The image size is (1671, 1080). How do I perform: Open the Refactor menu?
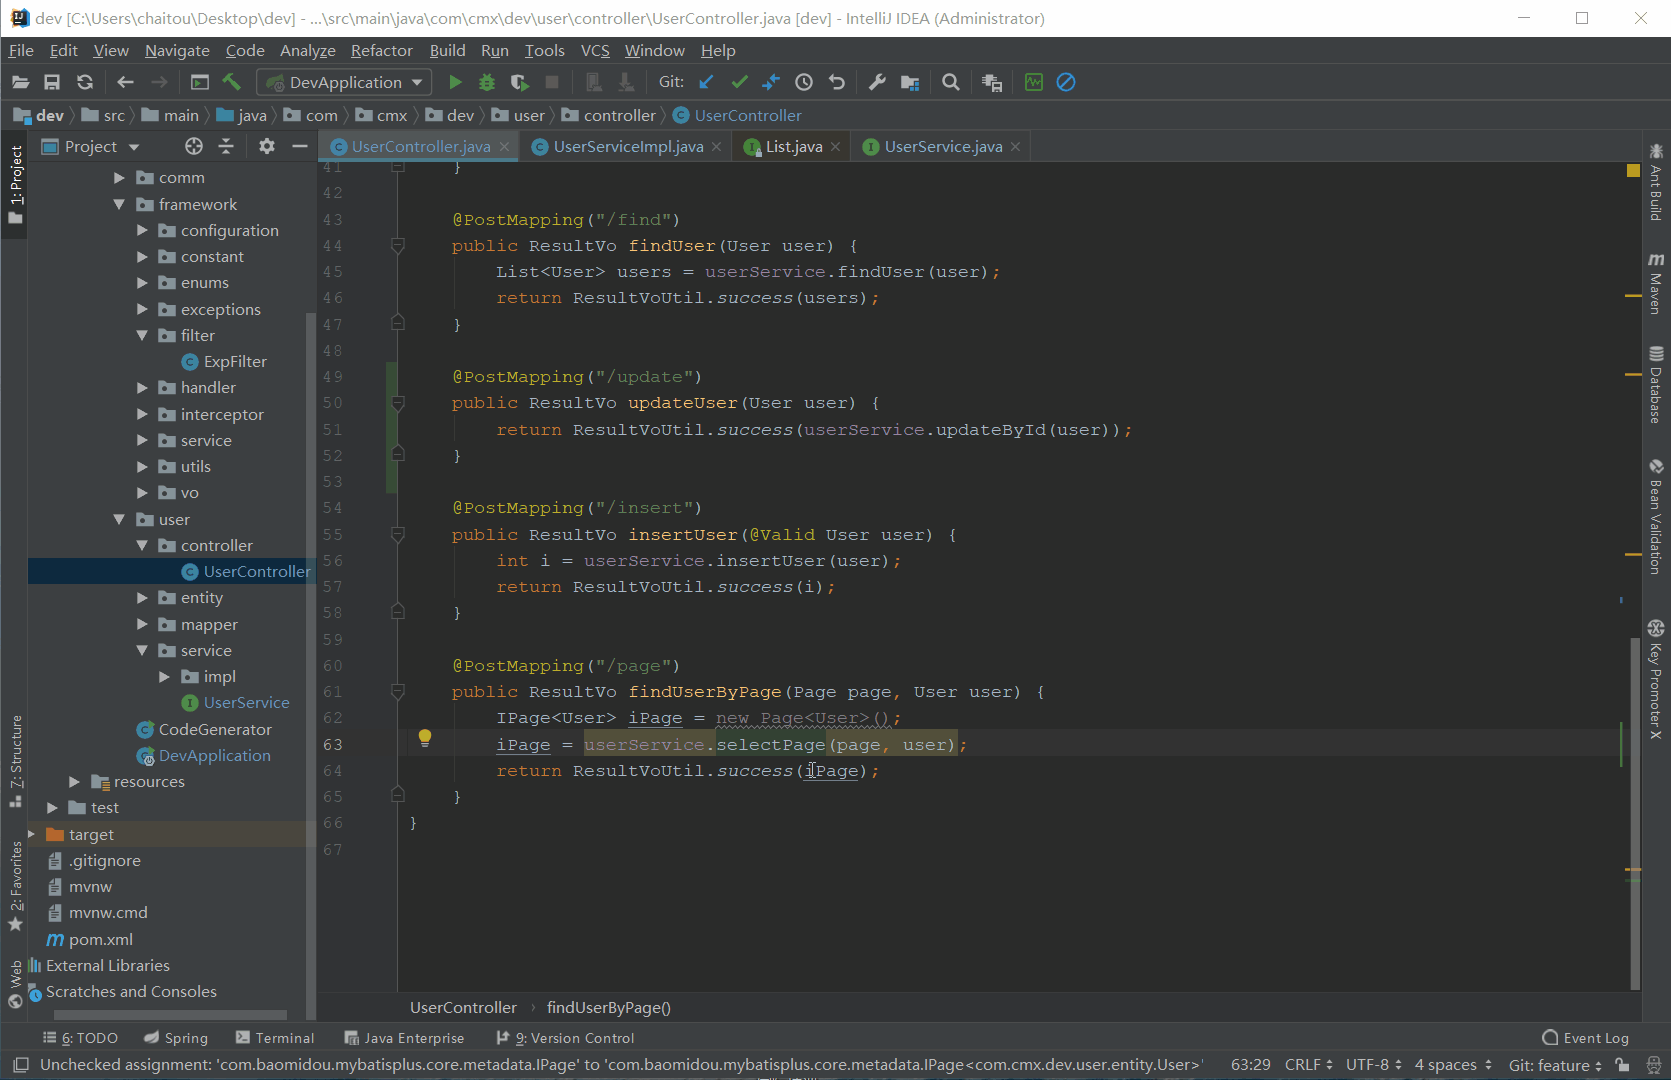click(x=381, y=51)
